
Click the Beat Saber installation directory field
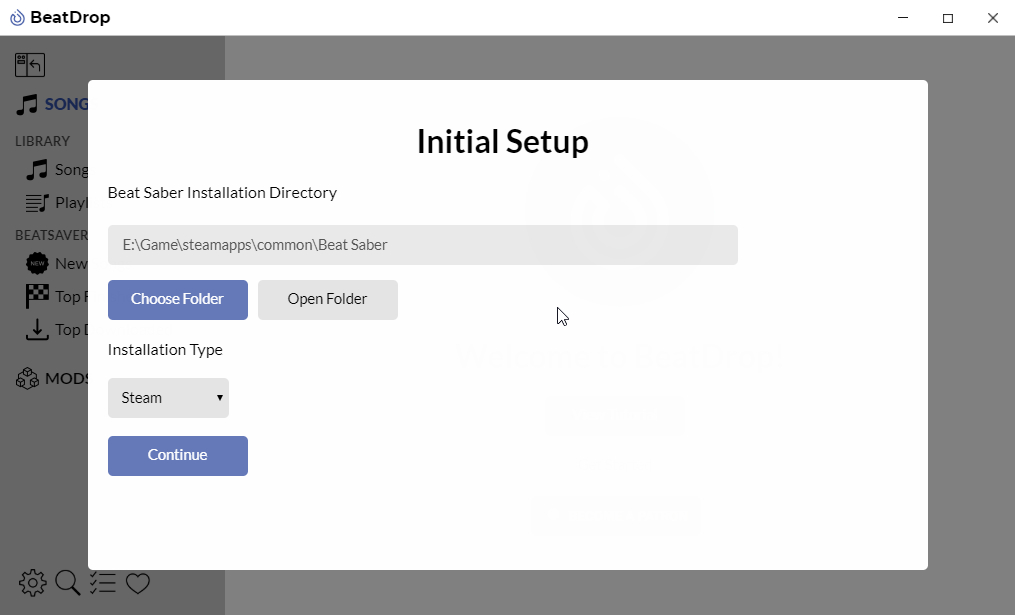423,245
